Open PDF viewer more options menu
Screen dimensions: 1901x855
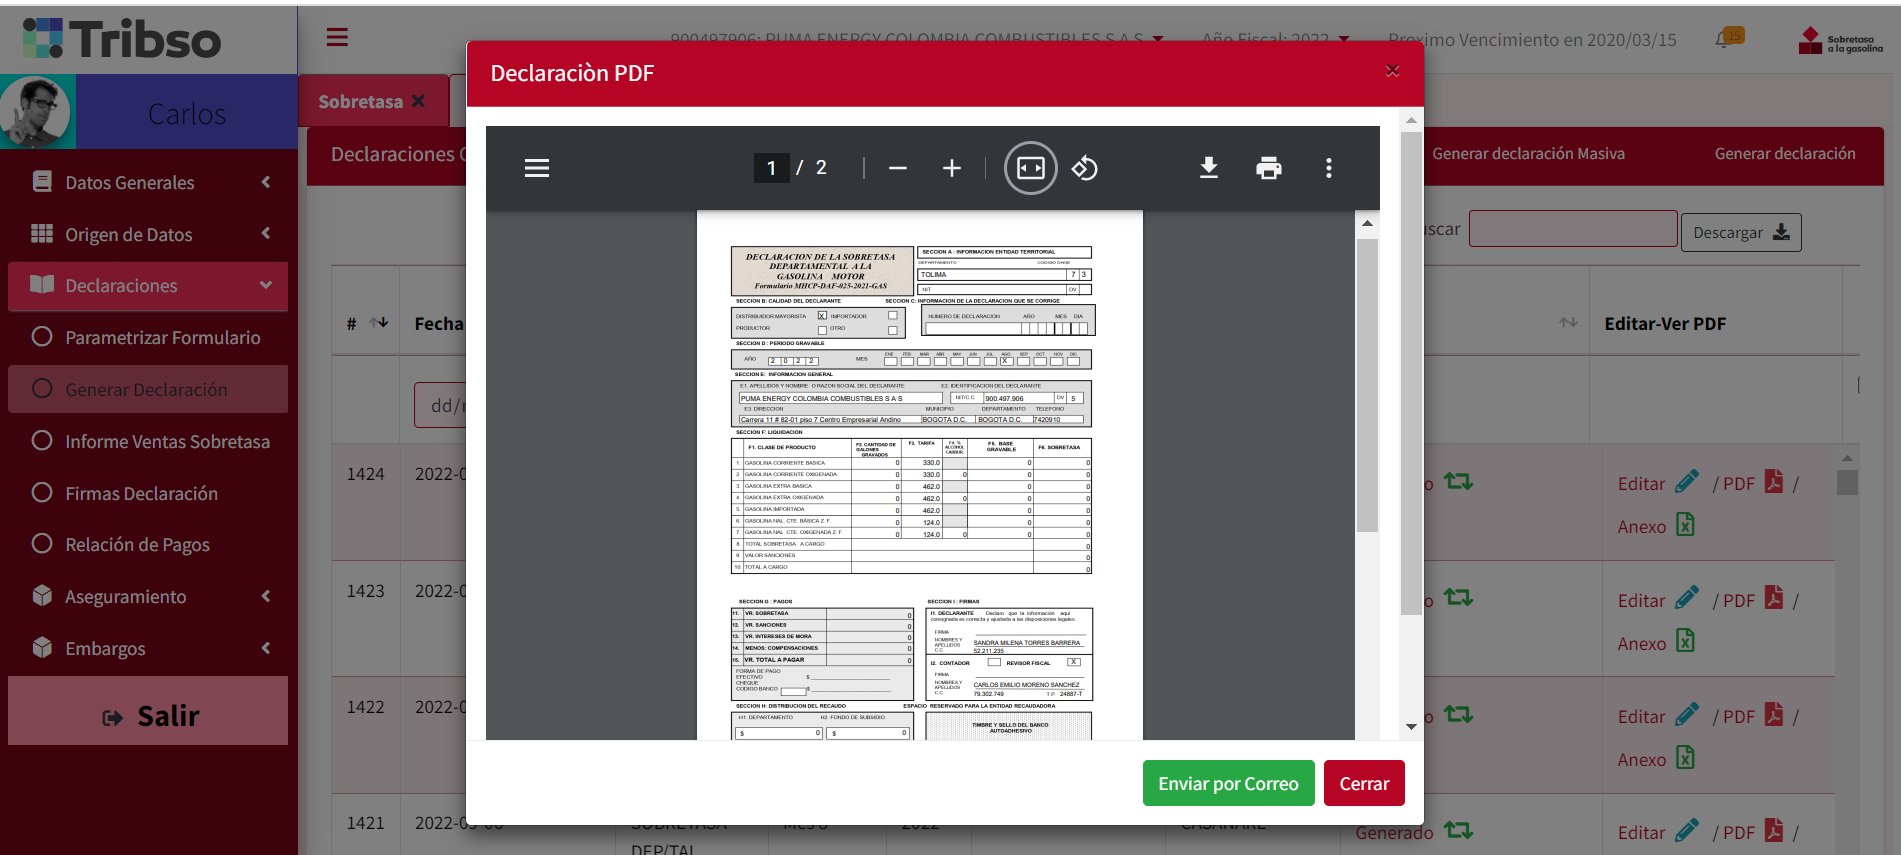tap(1329, 168)
